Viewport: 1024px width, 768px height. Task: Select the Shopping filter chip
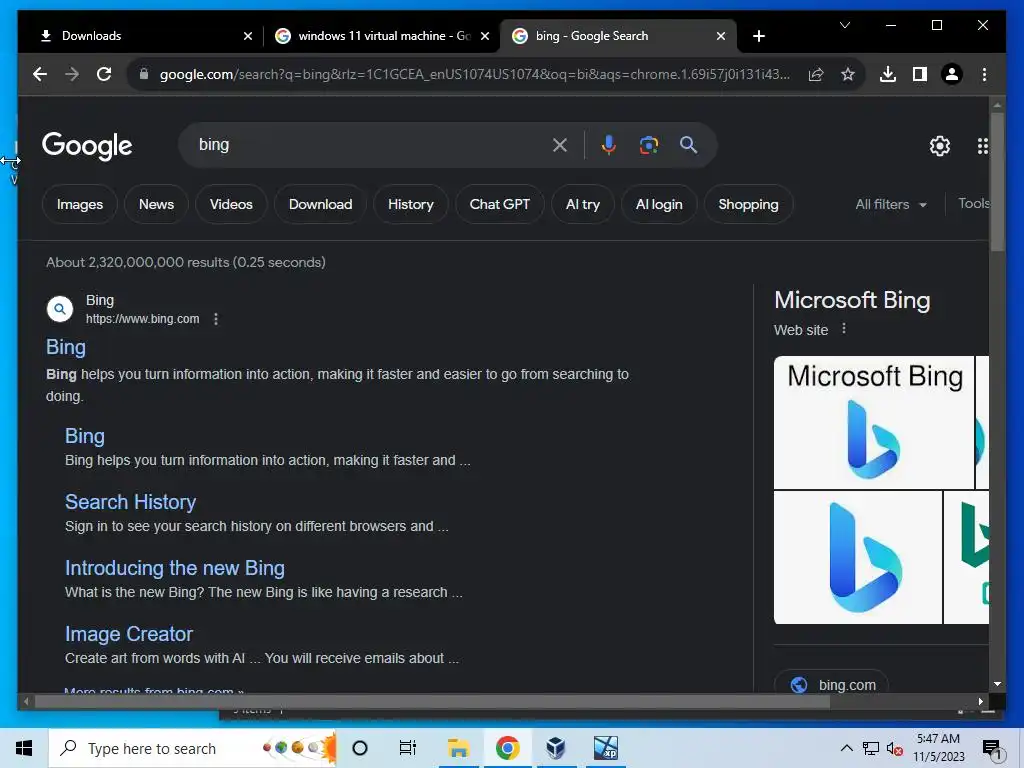748,204
